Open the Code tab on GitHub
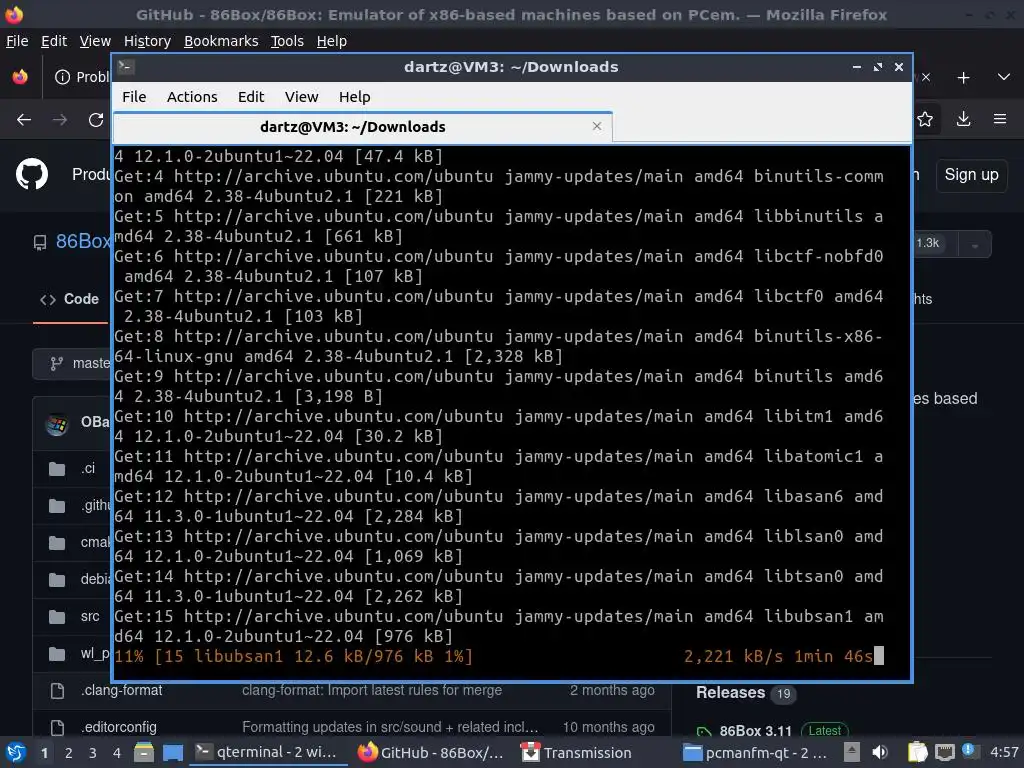 (x=70, y=299)
